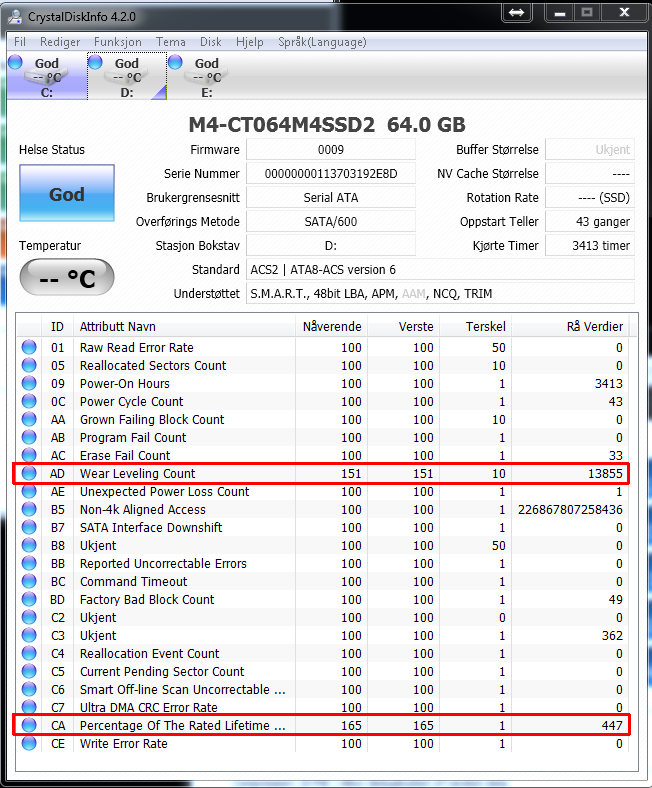
Task: Click status icon for Power-On Hours
Action: point(29,383)
